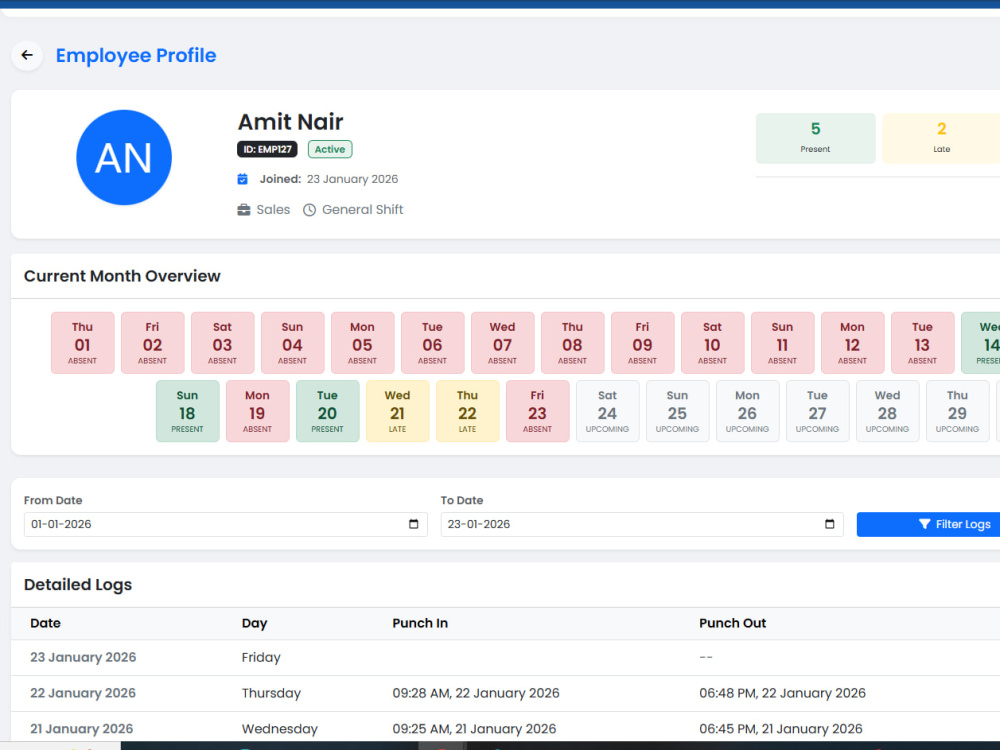
Task: Click punch in 09:25 AM, 21 January
Action: (x=474, y=729)
